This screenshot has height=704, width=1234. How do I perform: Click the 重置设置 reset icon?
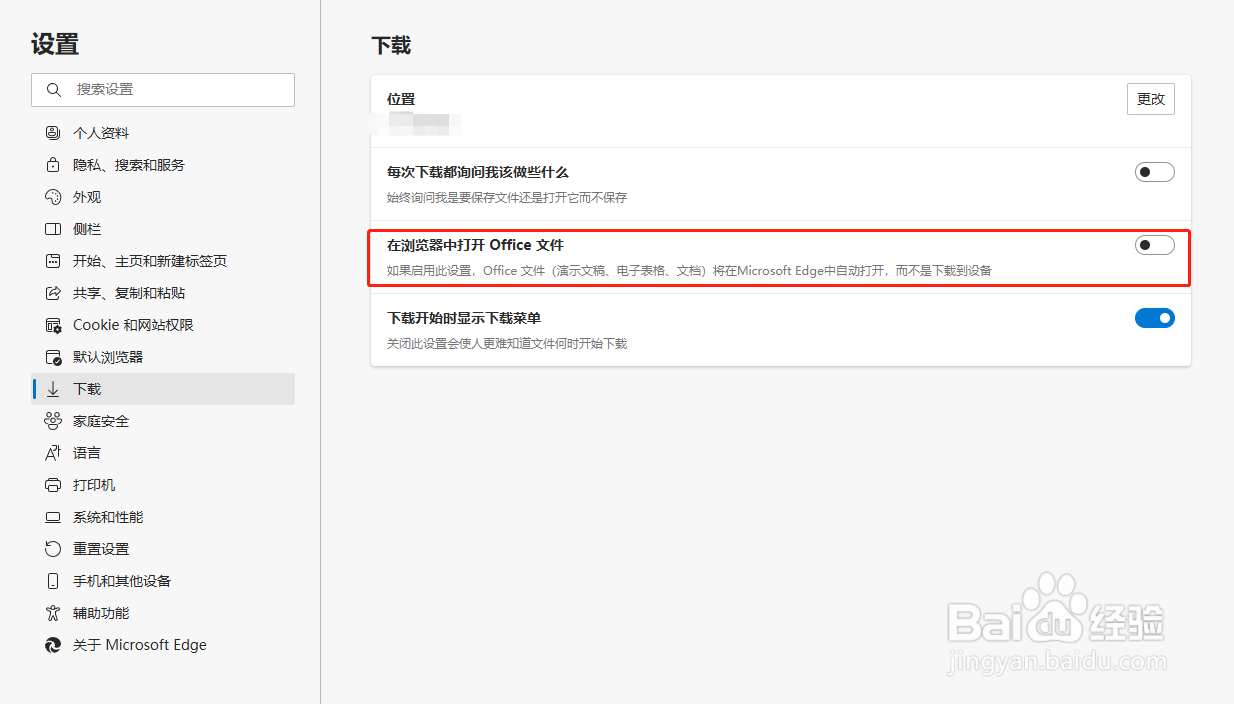[53, 549]
